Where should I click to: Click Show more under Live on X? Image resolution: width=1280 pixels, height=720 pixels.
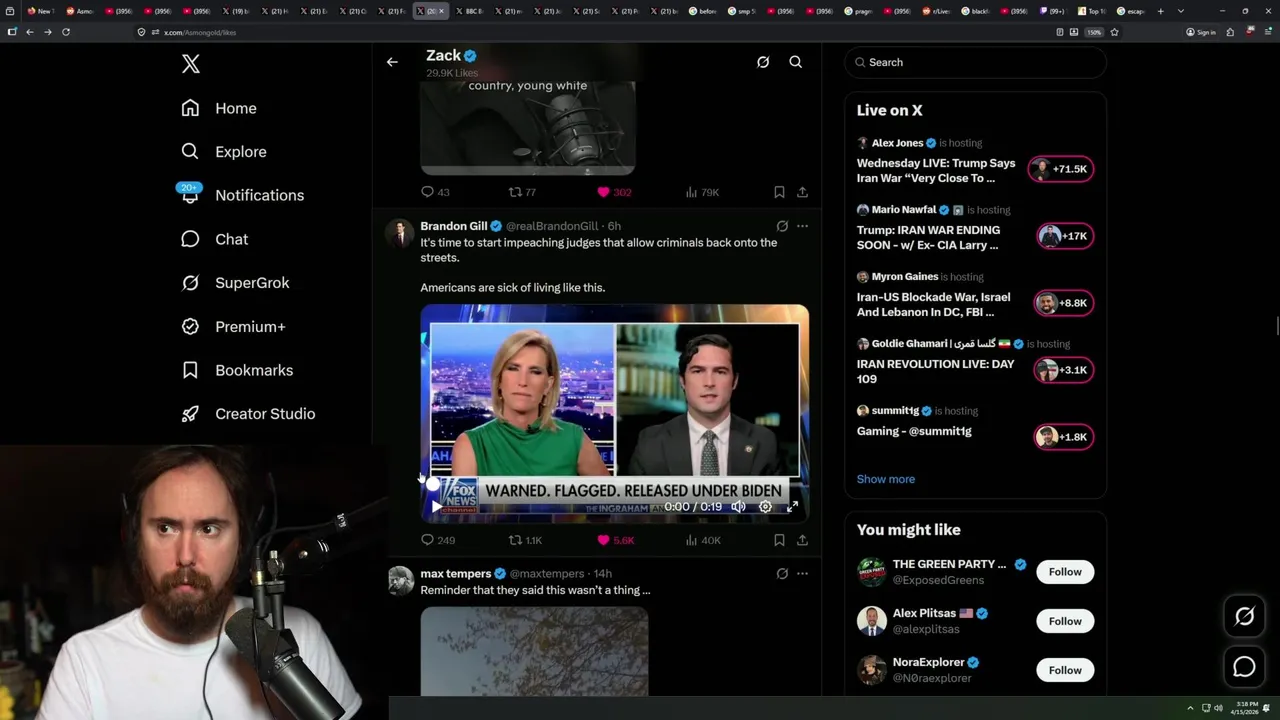click(x=885, y=479)
